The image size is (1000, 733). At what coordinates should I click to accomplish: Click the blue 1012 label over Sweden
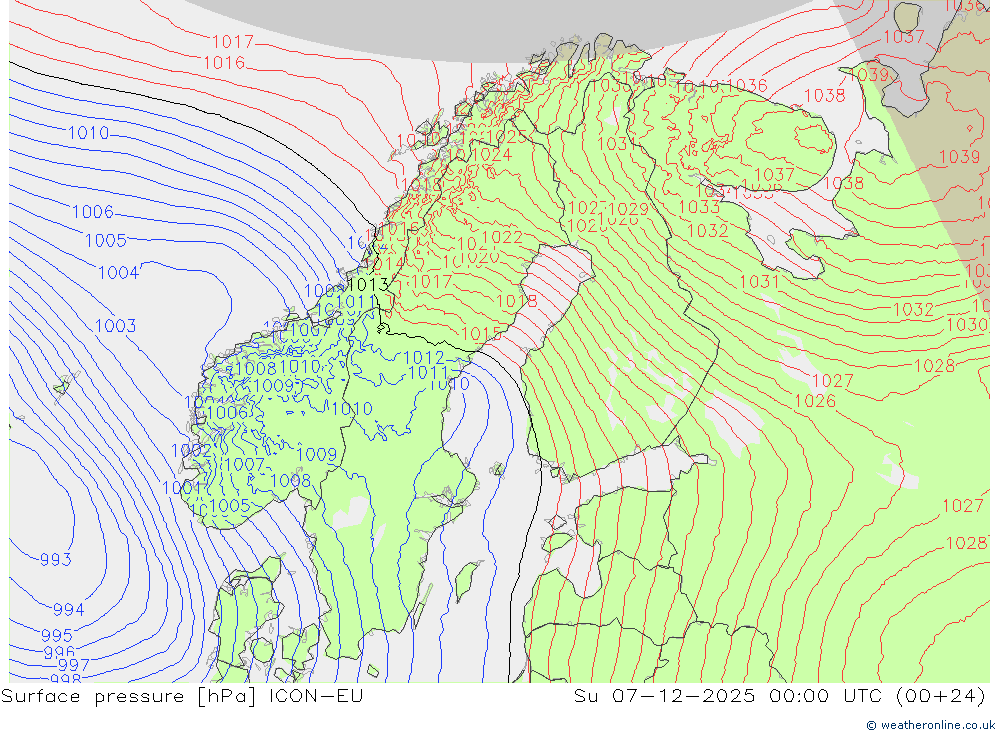[x=424, y=358]
